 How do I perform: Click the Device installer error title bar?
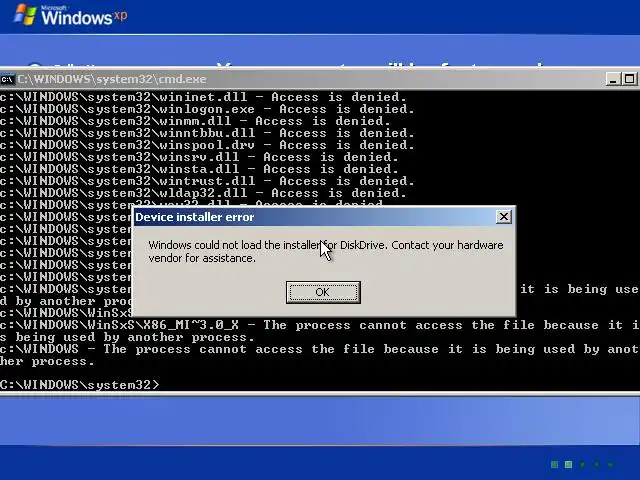click(322, 217)
